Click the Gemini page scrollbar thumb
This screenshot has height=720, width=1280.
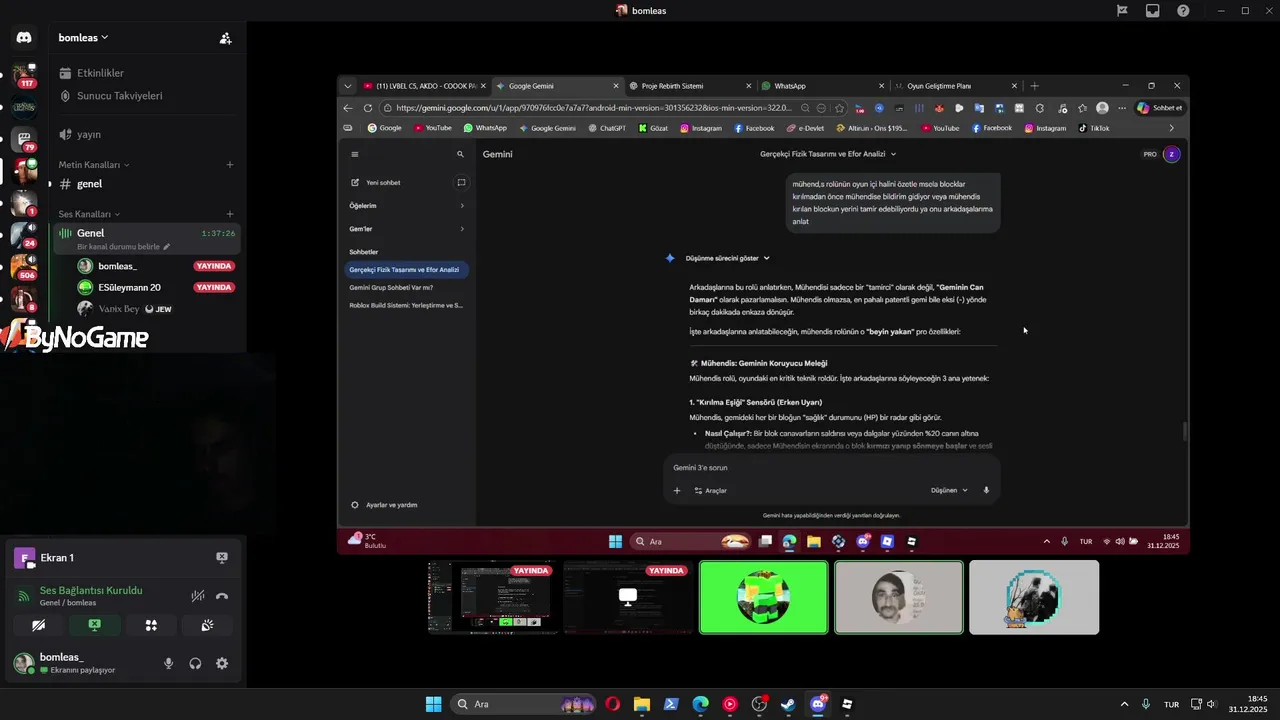click(1185, 431)
